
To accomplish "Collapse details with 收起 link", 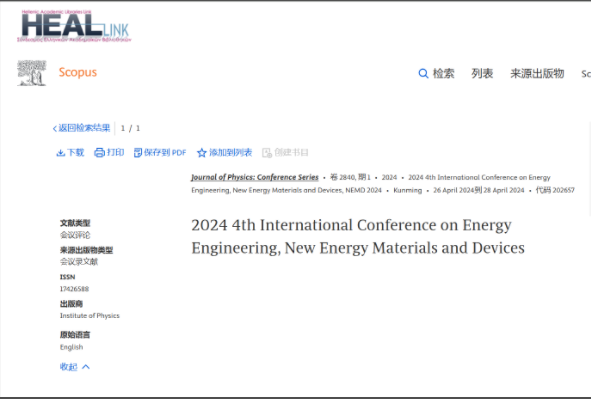I will 69,367.
